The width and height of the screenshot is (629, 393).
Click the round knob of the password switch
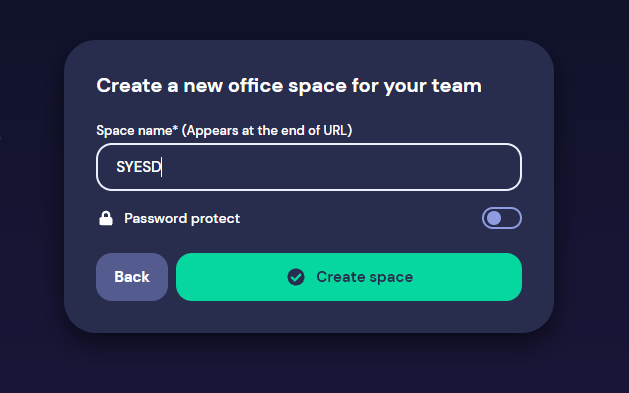[x=494, y=218]
